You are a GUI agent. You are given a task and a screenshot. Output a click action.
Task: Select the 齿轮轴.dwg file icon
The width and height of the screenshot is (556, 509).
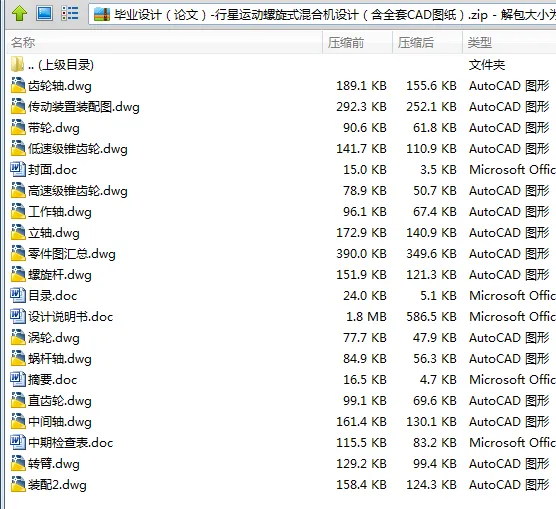(18, 85)
